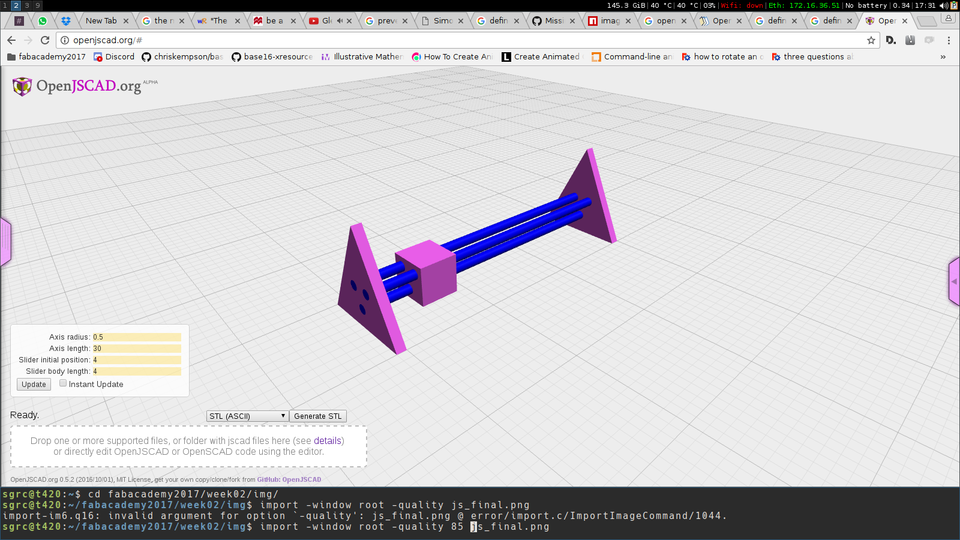Click the Axis length input field
Screen dimensions: 960x540
click(137, 348)
